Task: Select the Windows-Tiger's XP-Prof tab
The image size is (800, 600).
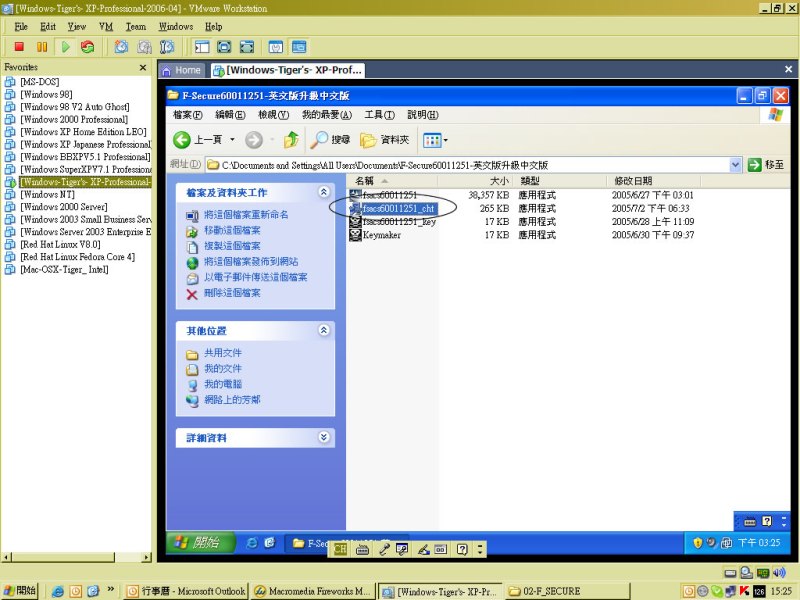Action: pyautogui.click(x=288, y=70)
